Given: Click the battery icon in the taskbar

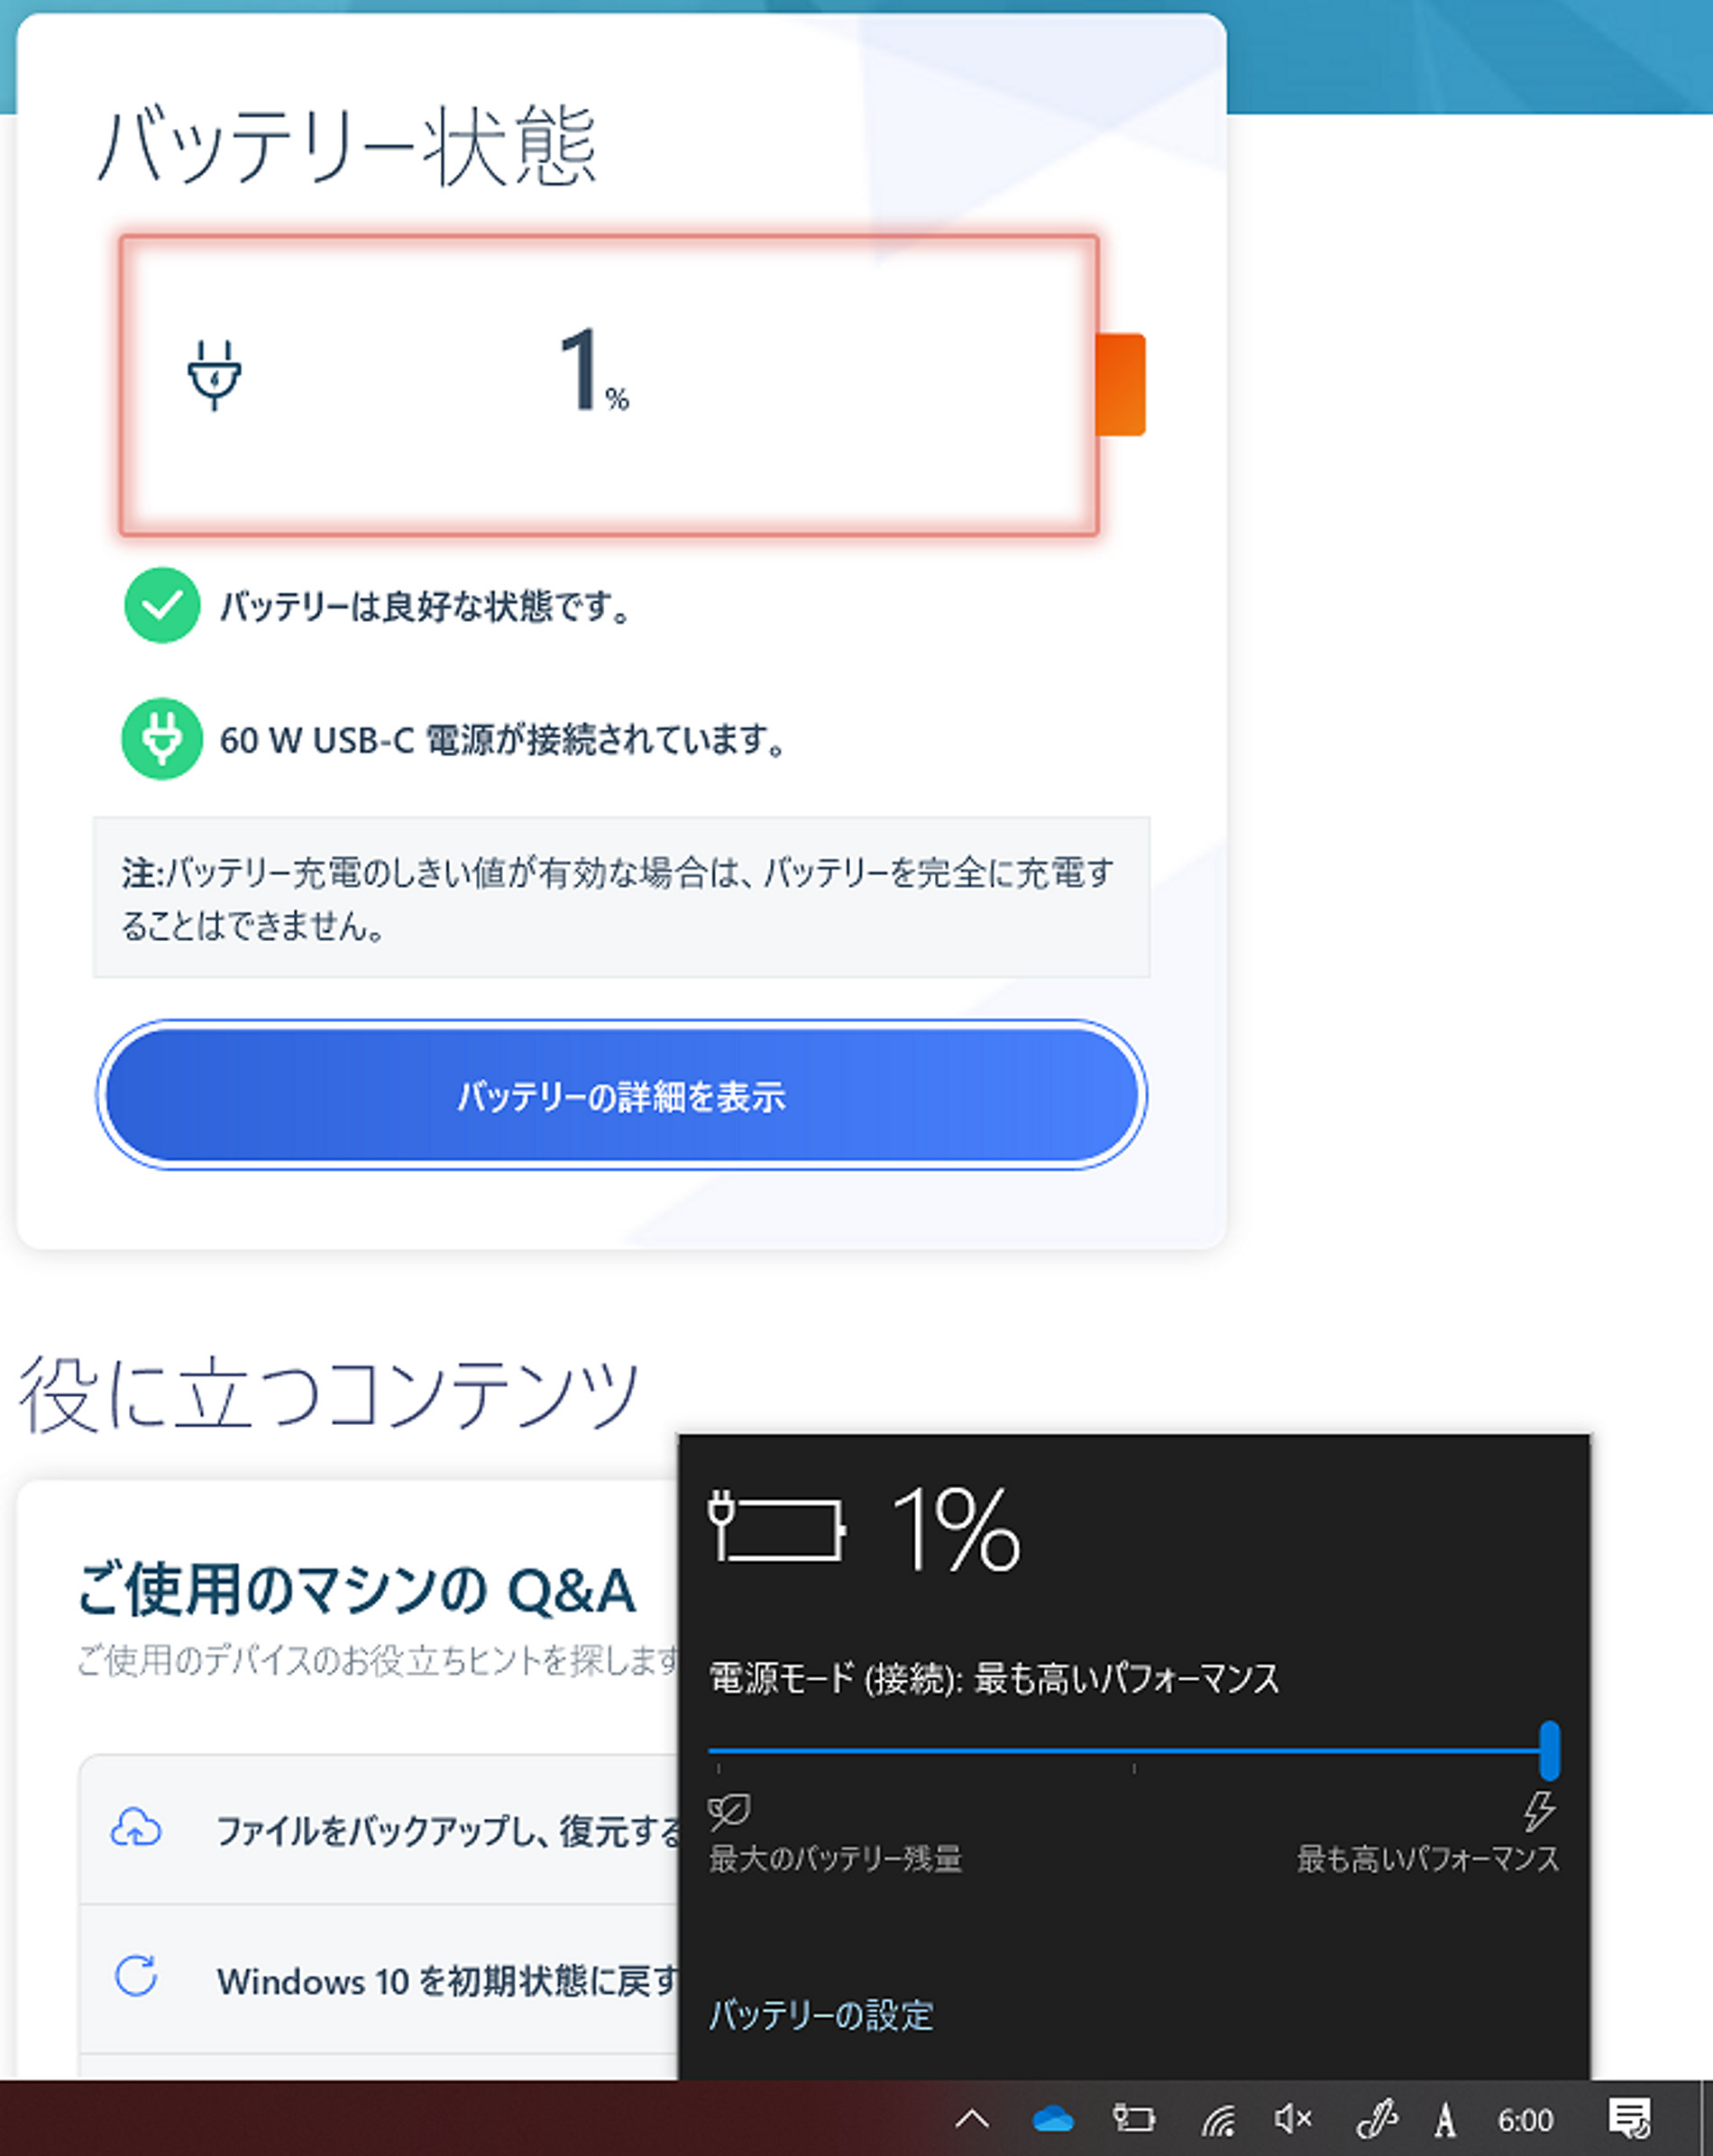Looking at the screenshot, I should tap(1134, 2119).
